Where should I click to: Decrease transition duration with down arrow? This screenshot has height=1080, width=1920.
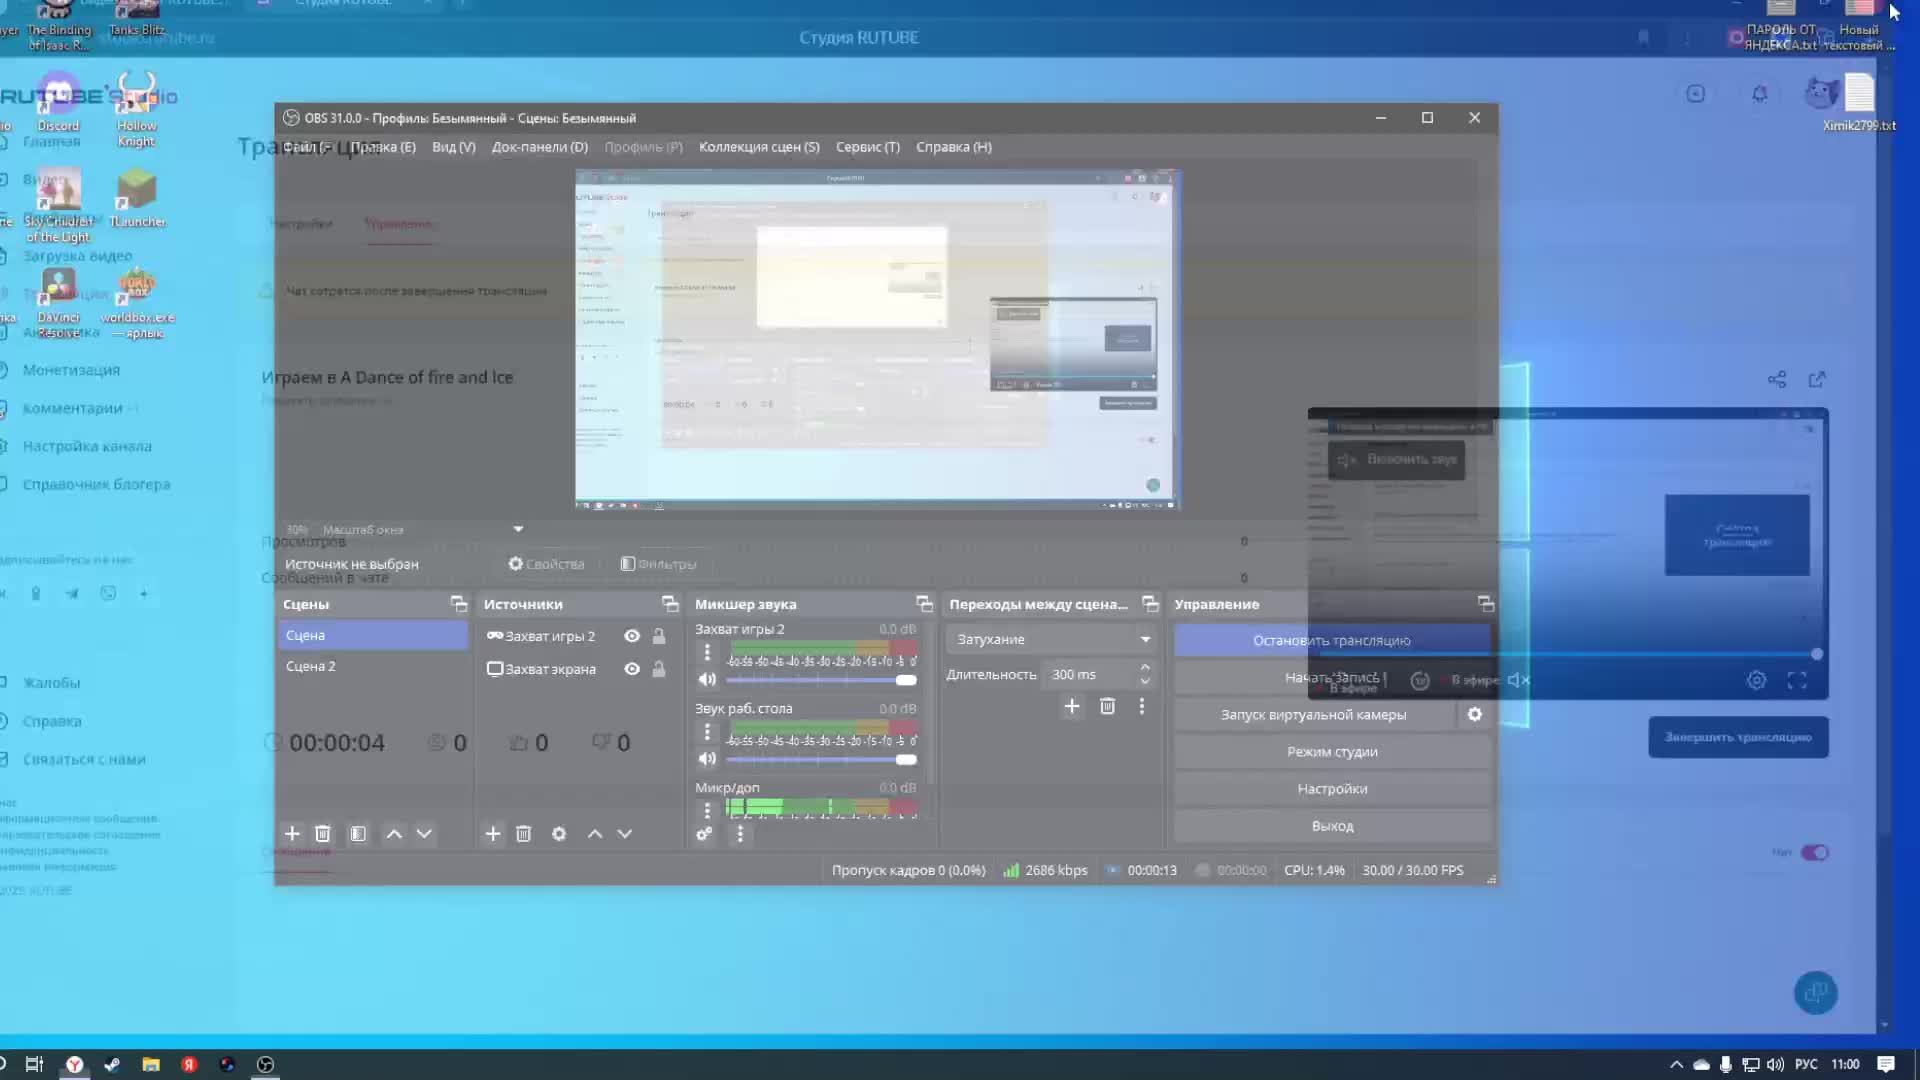[1145, 681]
